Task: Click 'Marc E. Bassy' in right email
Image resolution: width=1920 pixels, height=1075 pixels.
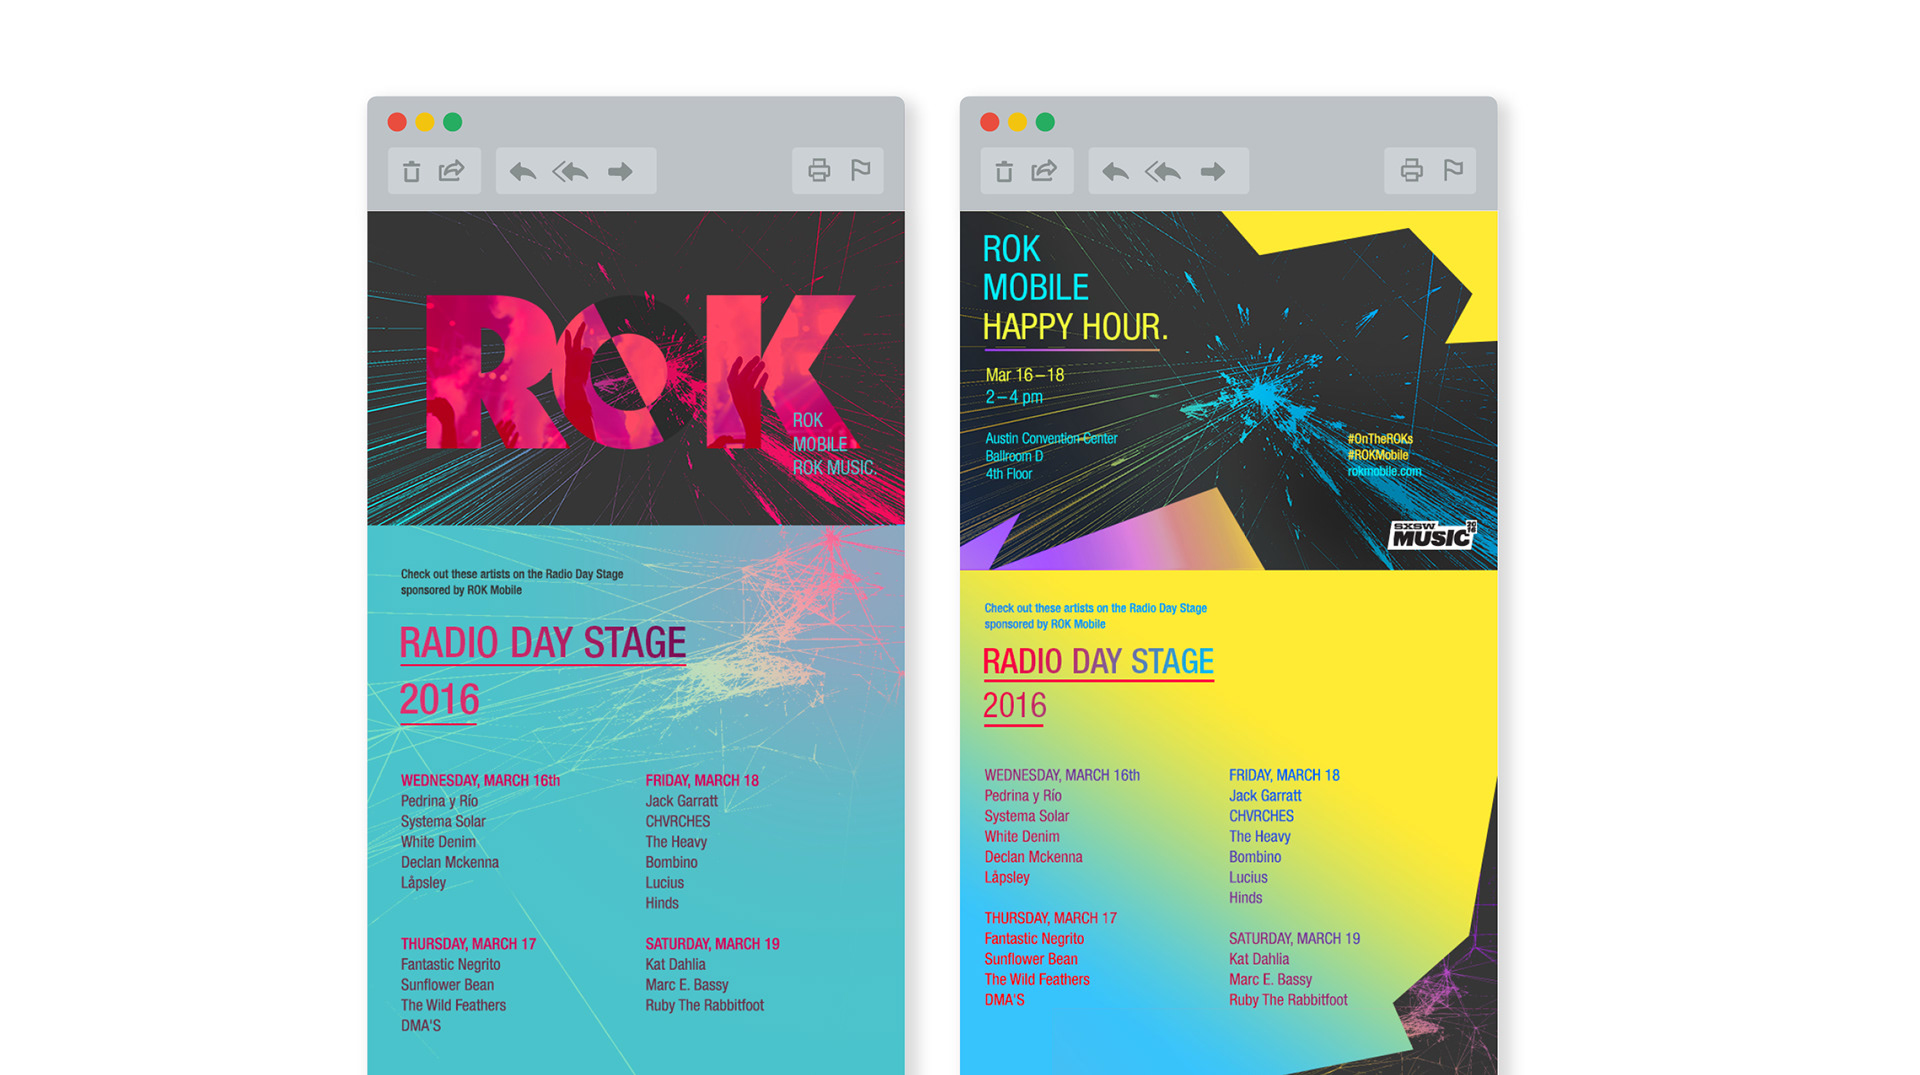Action: coord(1270,980)
